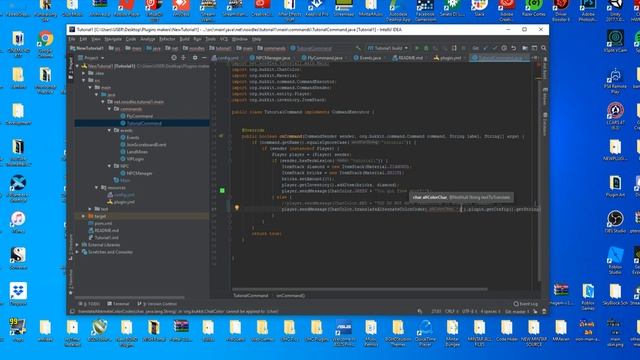Expand External Libraries node

(78, 244)
